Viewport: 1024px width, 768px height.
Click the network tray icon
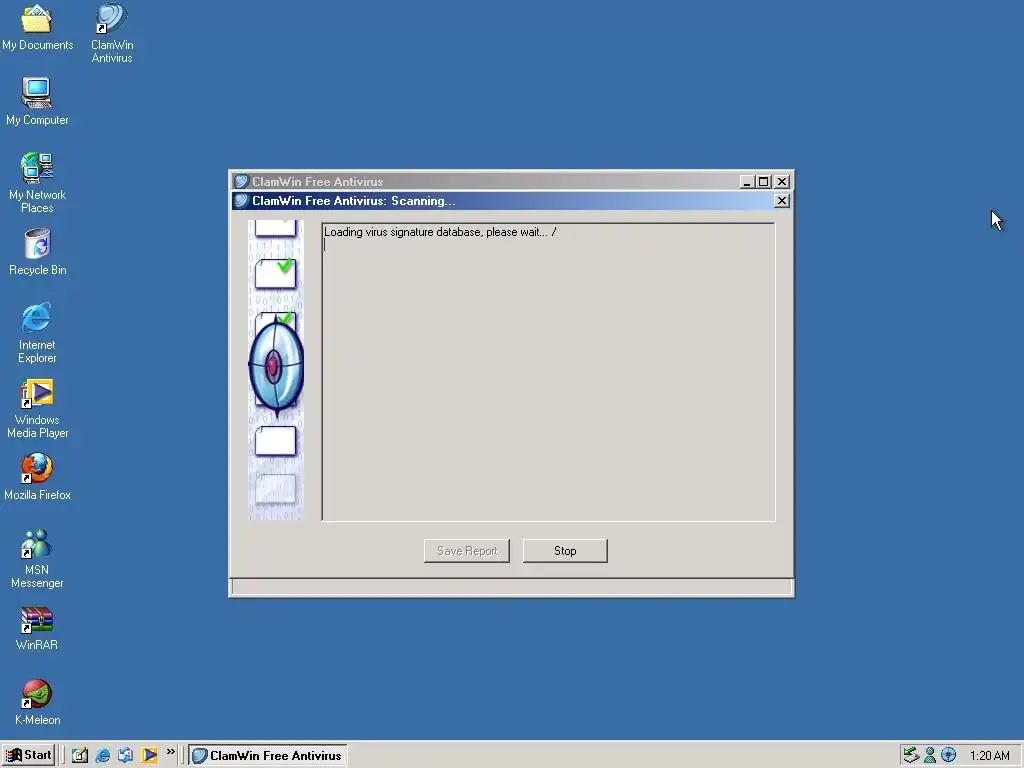910,755
